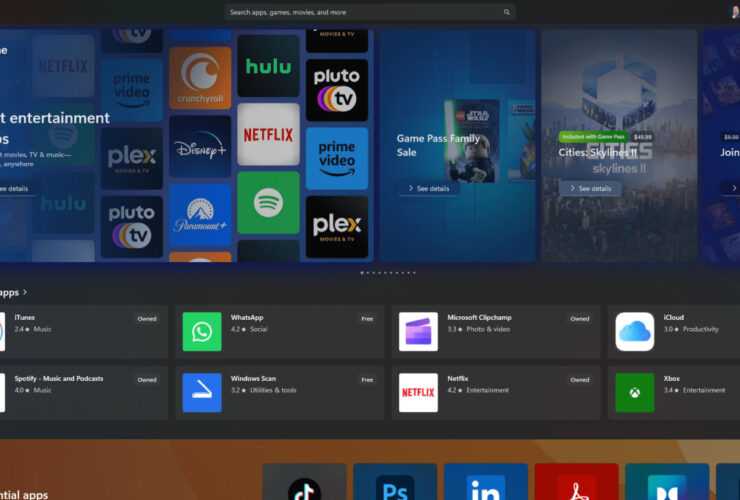Select the Adobe Acrobat tile
This screenshot has width=740, height=500.
[576, 482]
